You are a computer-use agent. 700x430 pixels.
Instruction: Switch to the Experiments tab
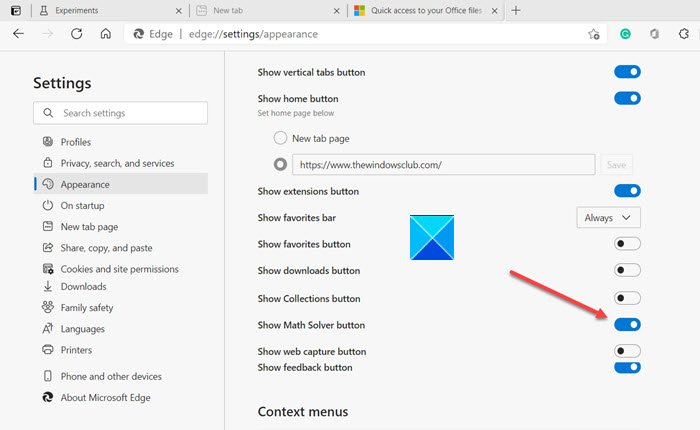click(109, 11)
